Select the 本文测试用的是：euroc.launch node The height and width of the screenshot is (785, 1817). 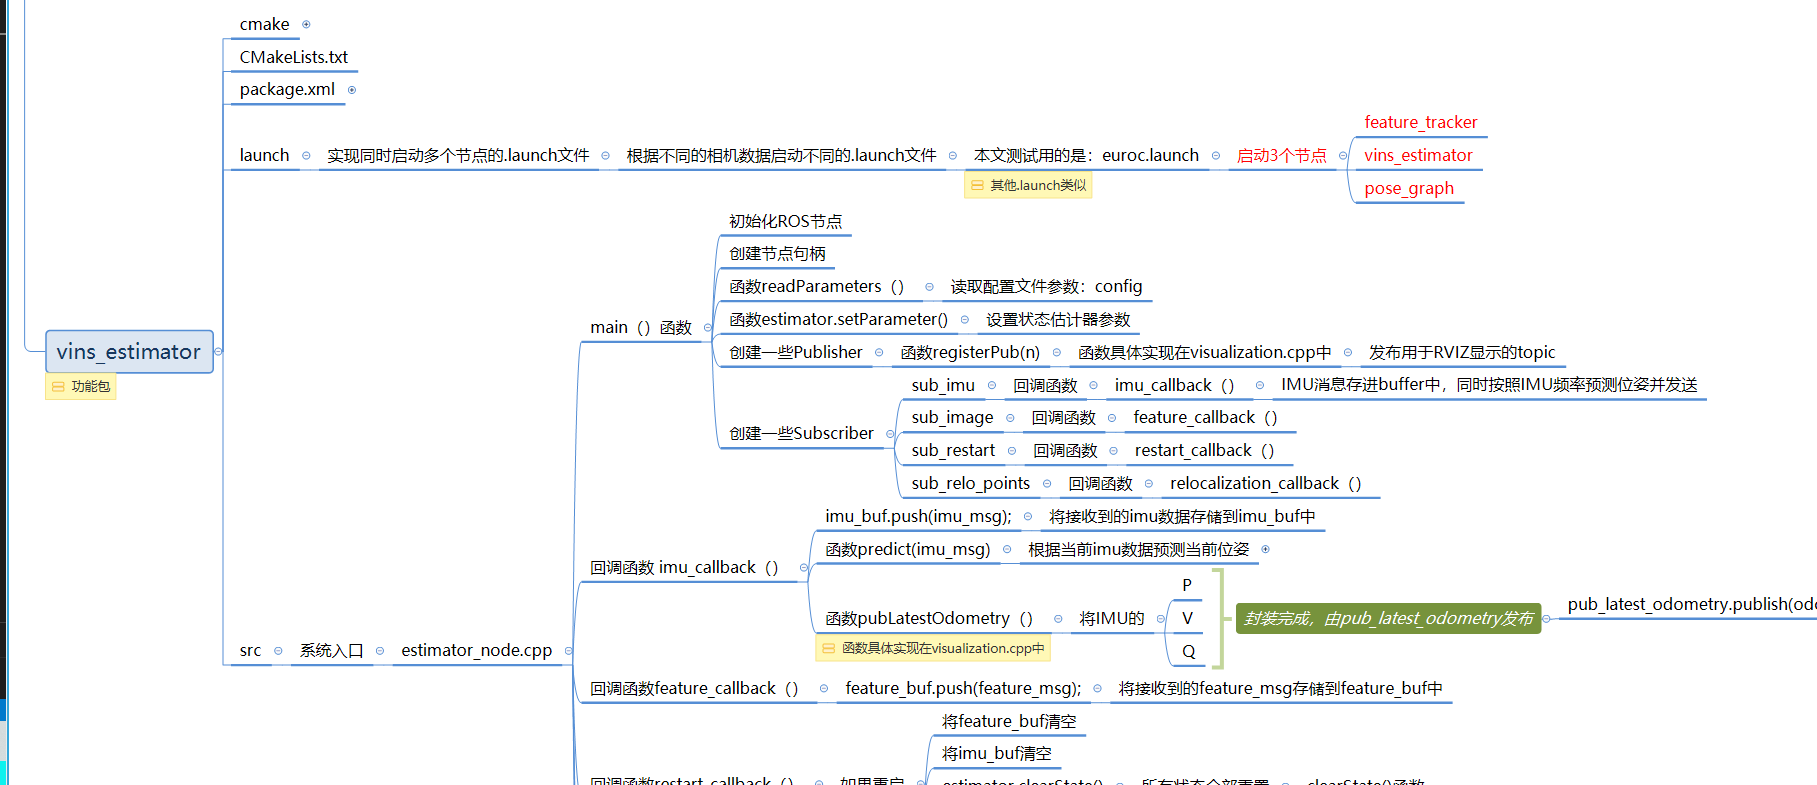pos(1086,156)
